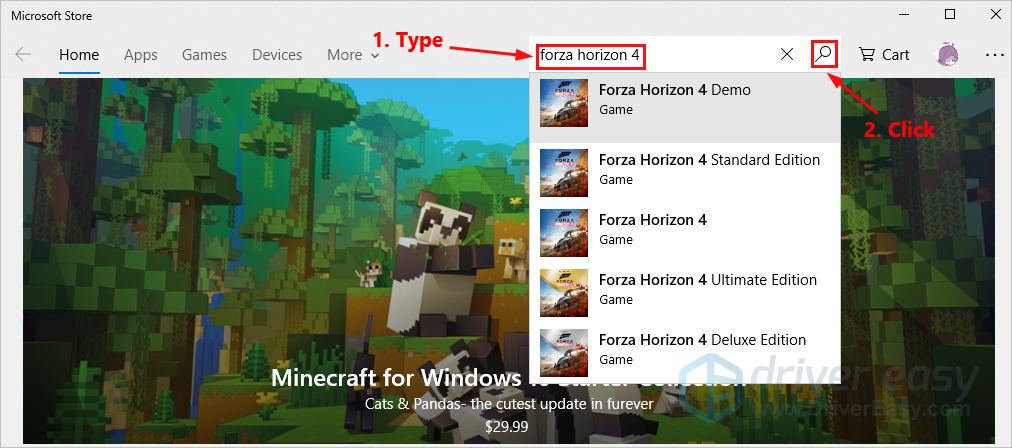Minimize the Microsoft Store window
Viewport: 1012px width, 448px height.
coord(903,14)
